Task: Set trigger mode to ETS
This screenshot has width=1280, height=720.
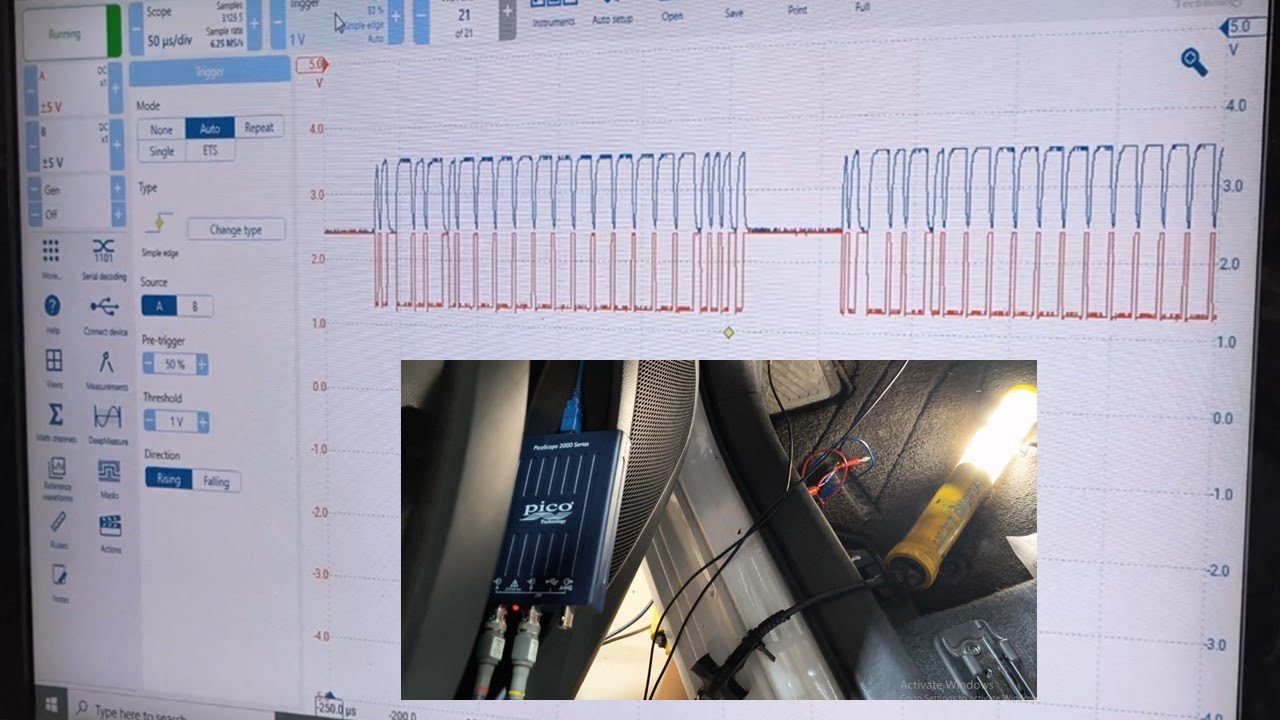Action: click(x=211, y=150)
